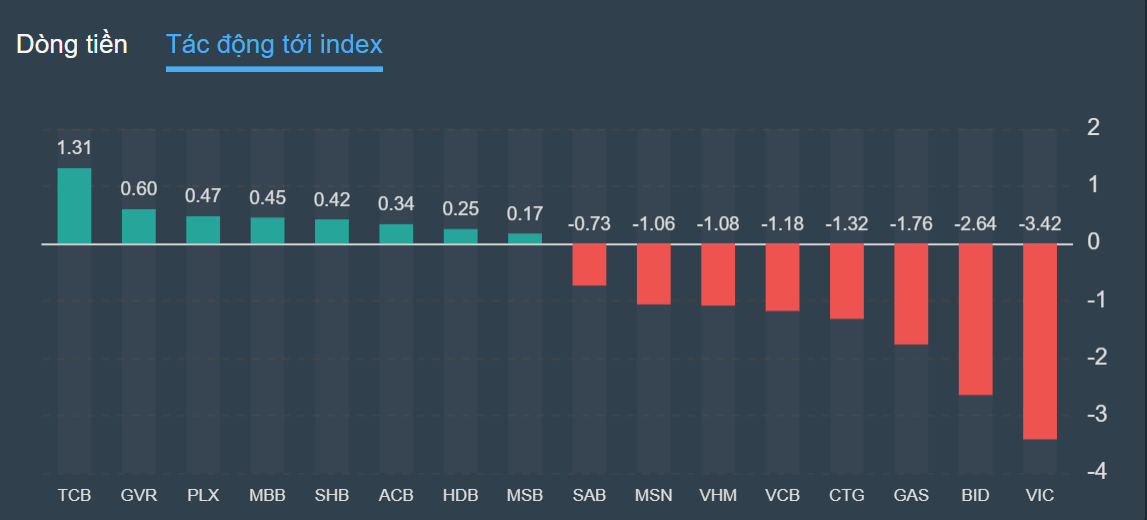Click the ACB ticker label

396,495
